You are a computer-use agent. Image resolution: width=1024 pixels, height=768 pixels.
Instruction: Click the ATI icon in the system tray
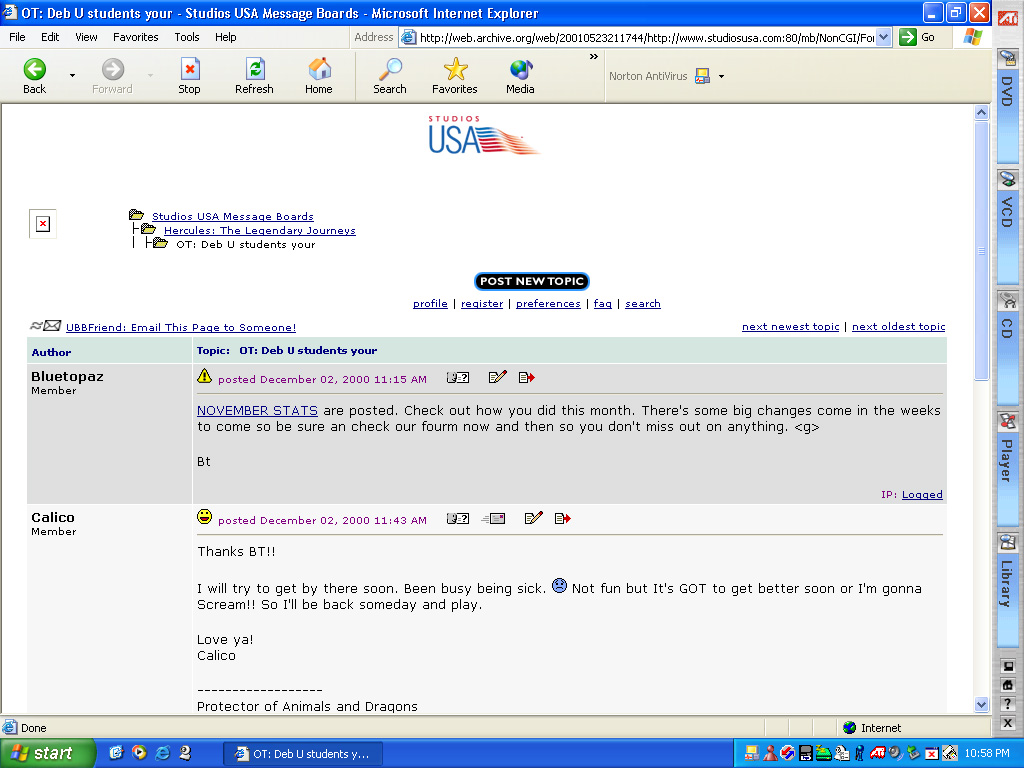click(877, 753)
